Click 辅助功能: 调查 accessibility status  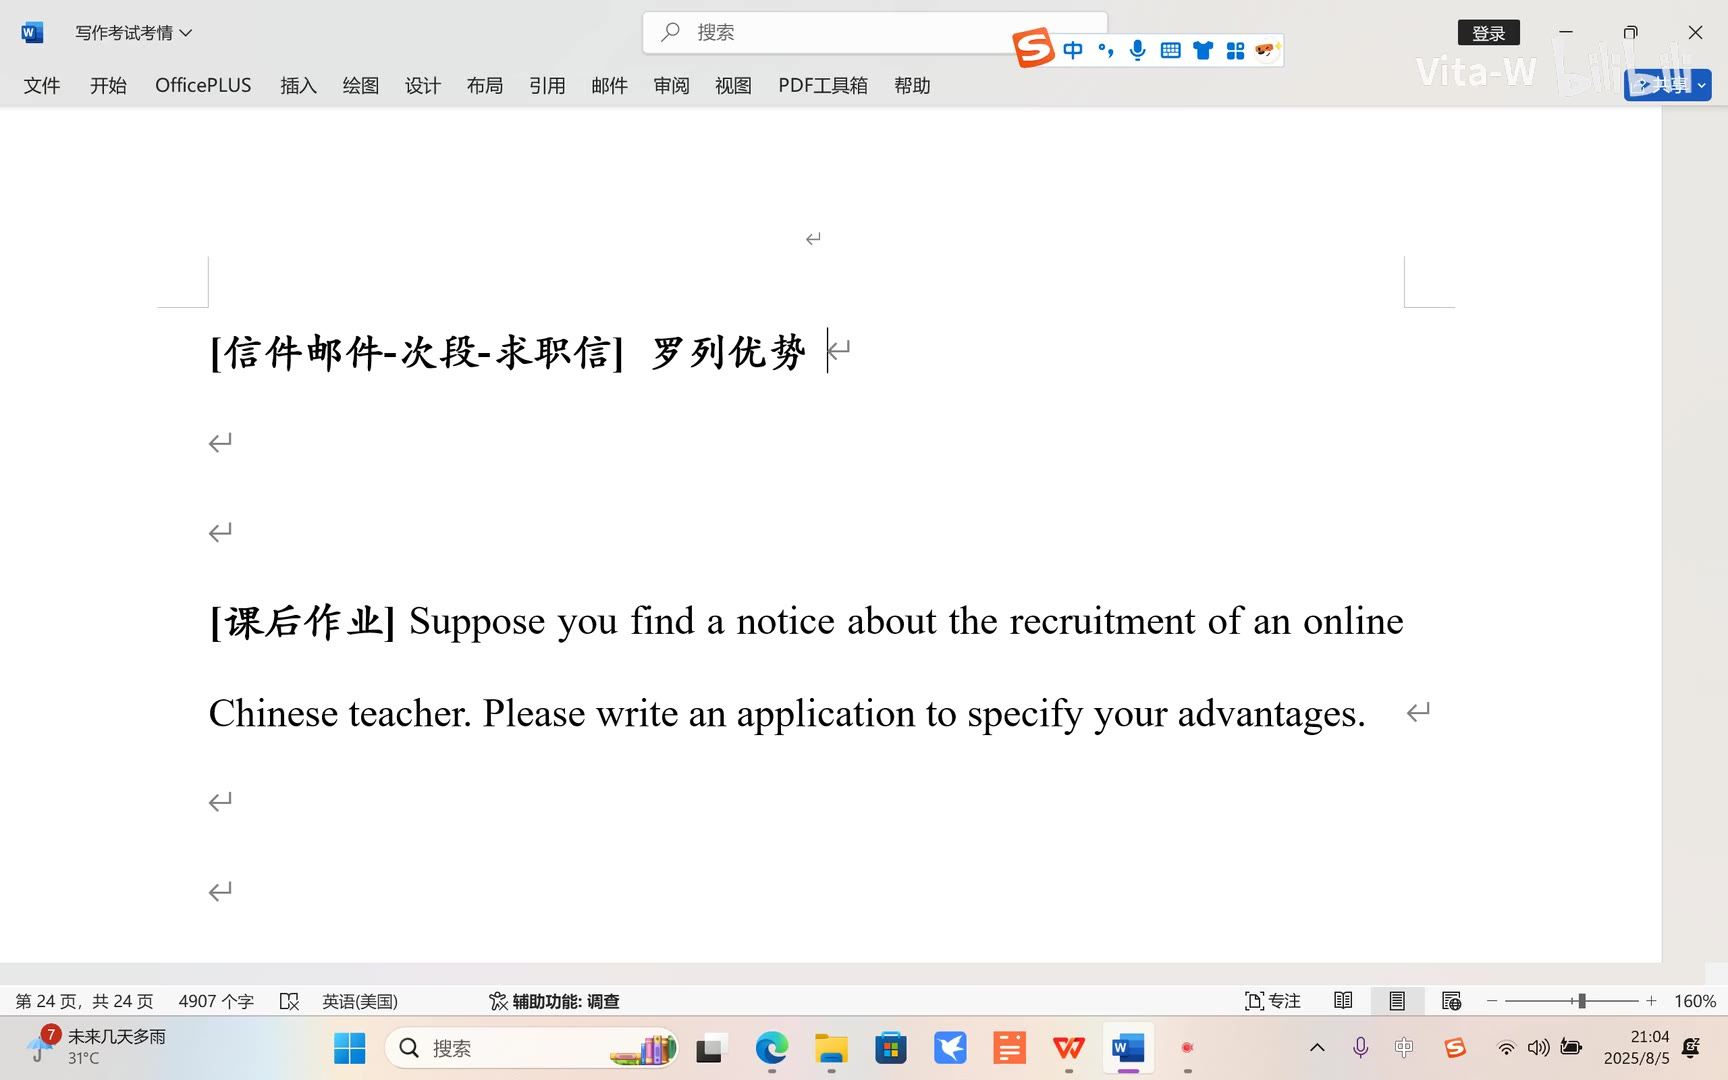coord(554,1001)
